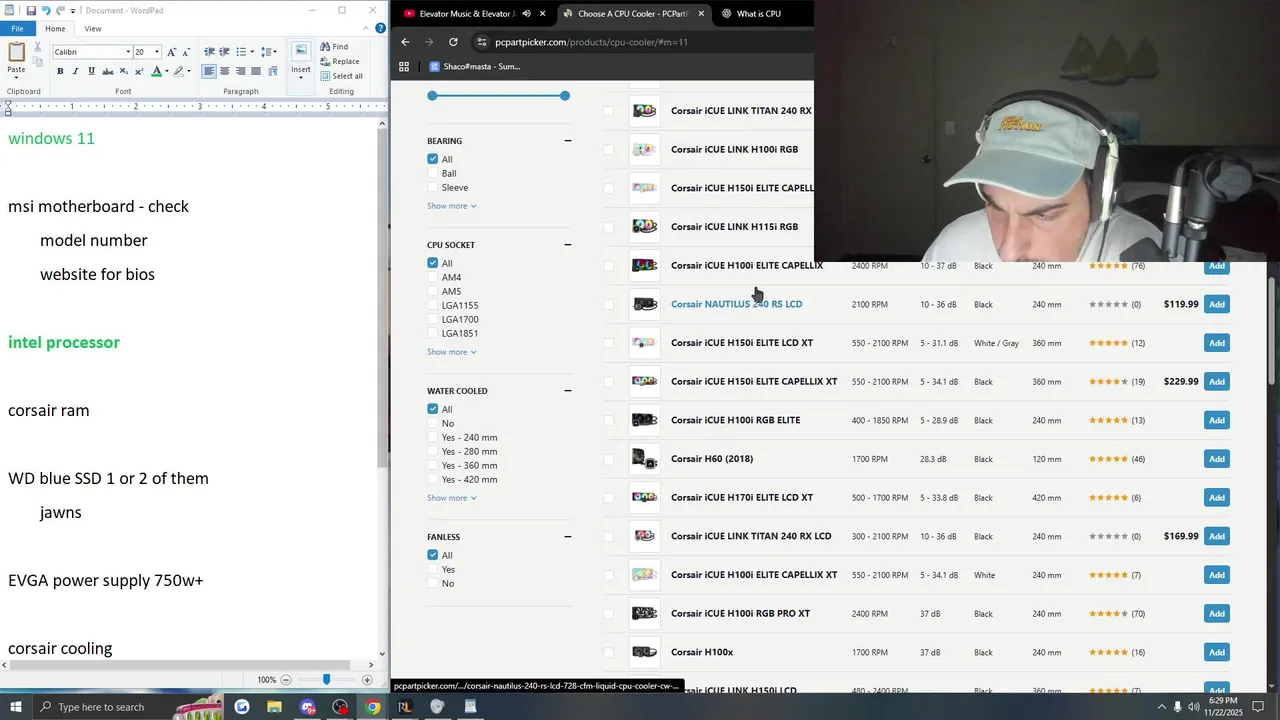Open Corsair H100x product link
The image size is (1280, 720).
702,652
